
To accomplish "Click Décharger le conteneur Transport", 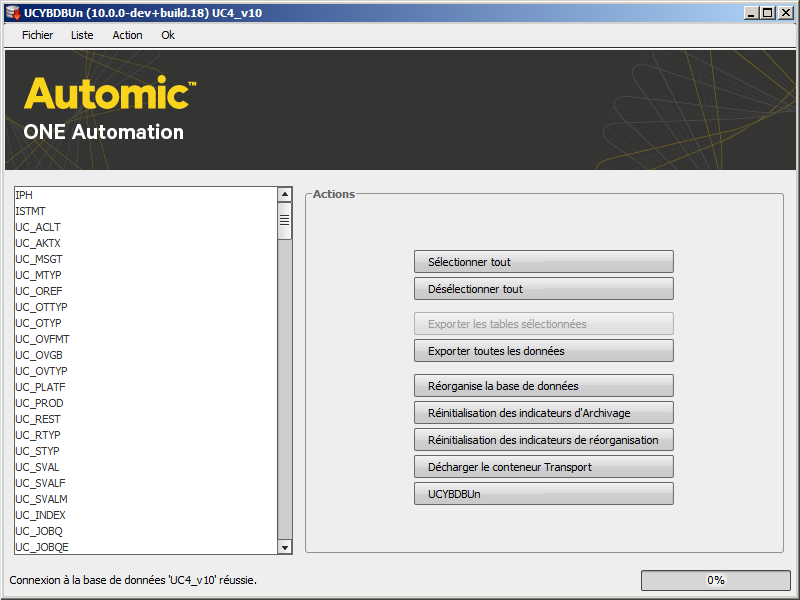I will point(543,467).
